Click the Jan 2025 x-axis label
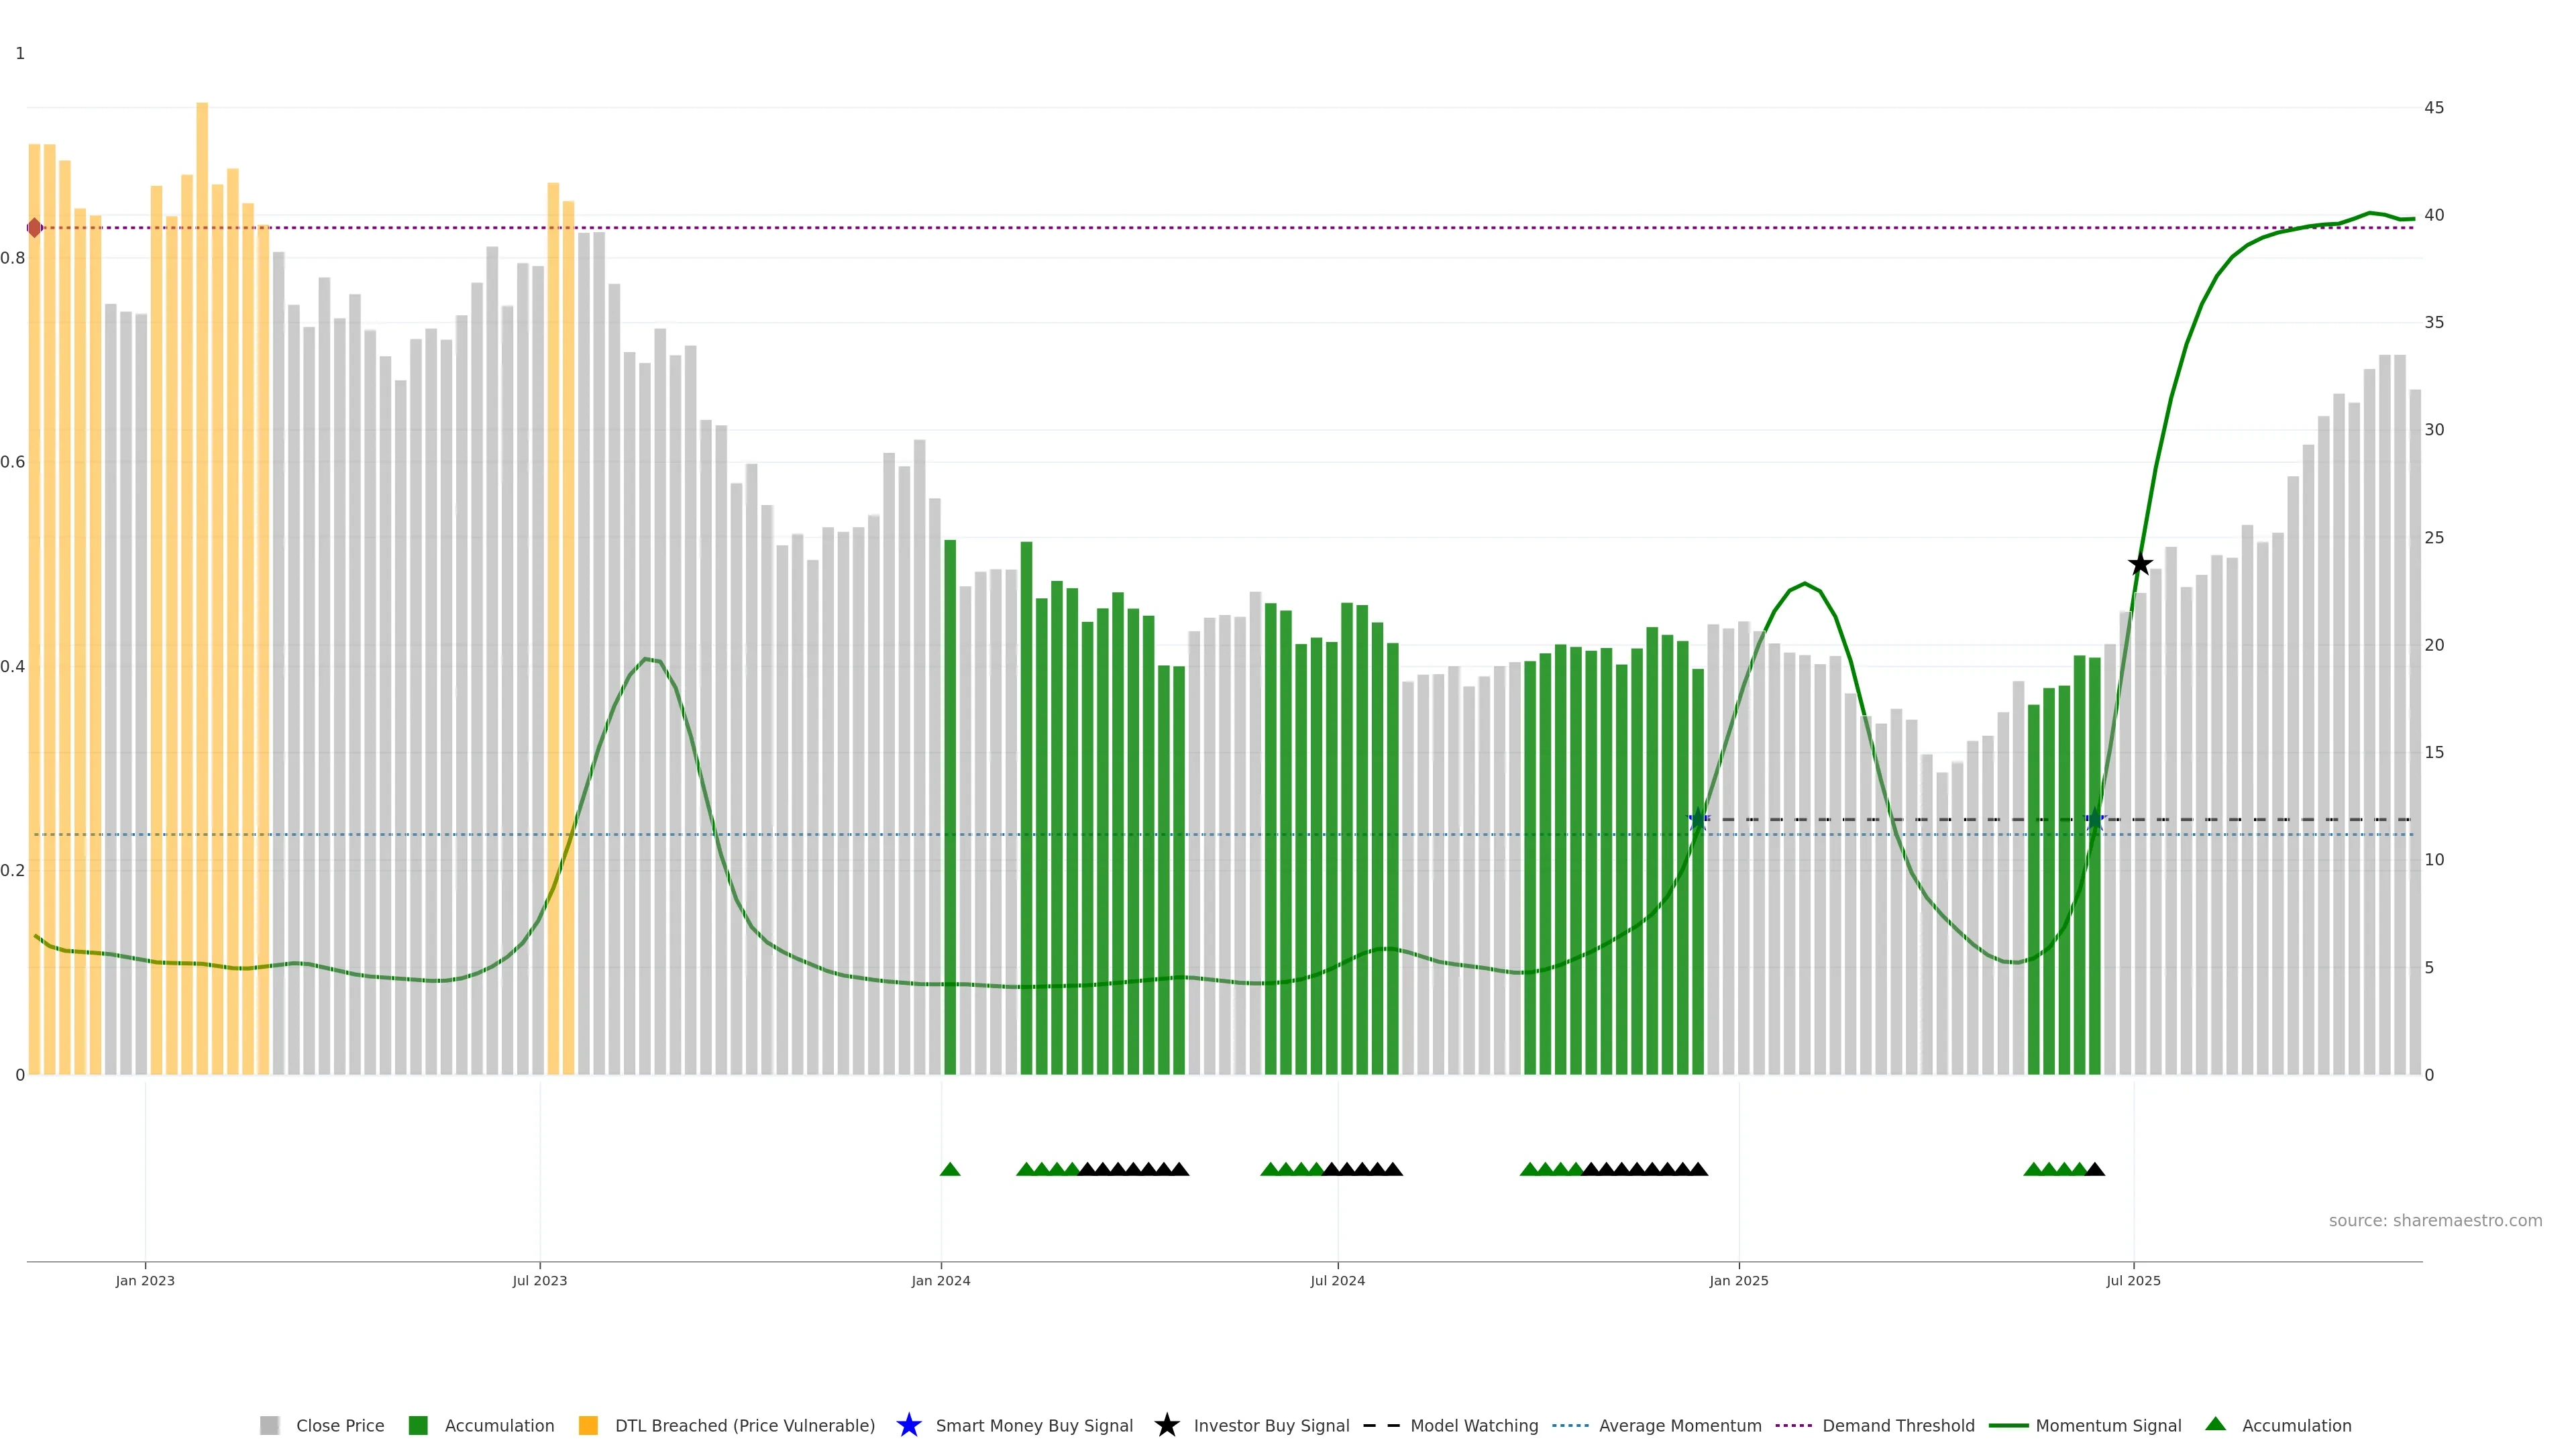Image resolution: width=2576 pixels, height=1449 pixels. [1738, 1280]
